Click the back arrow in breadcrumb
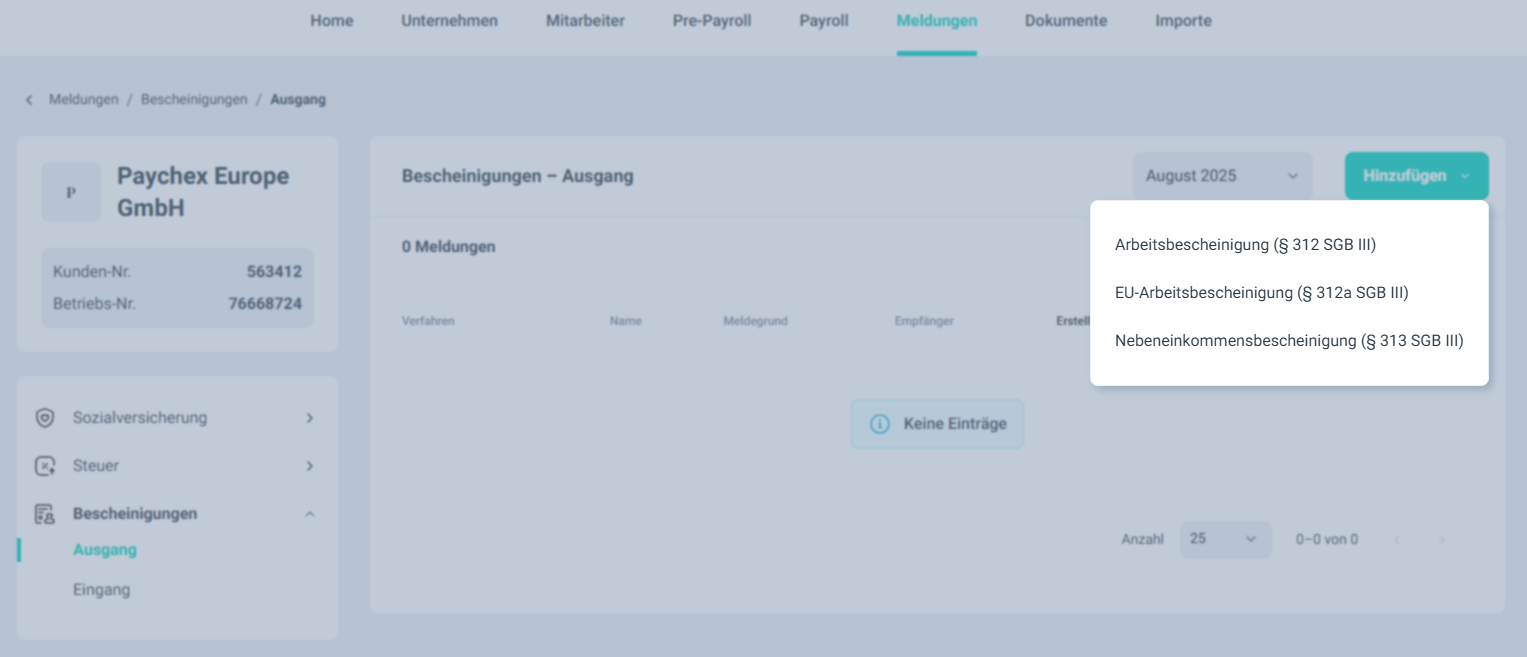Viewport: 1527px width, 657px height. pos(29,100)
